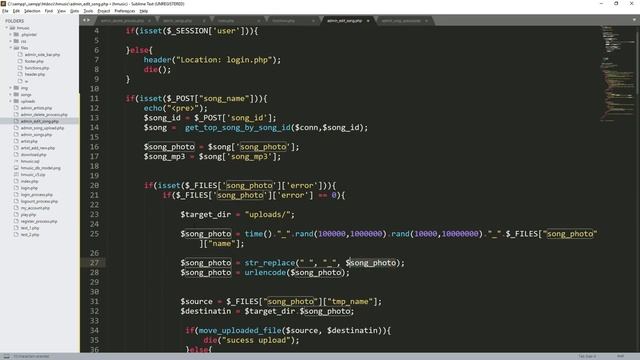Image resolution: width=640 pixels, height=360 pixels.
Task: Click the hmusic_db_model.png image icon
Action: (x=16, y=168)
